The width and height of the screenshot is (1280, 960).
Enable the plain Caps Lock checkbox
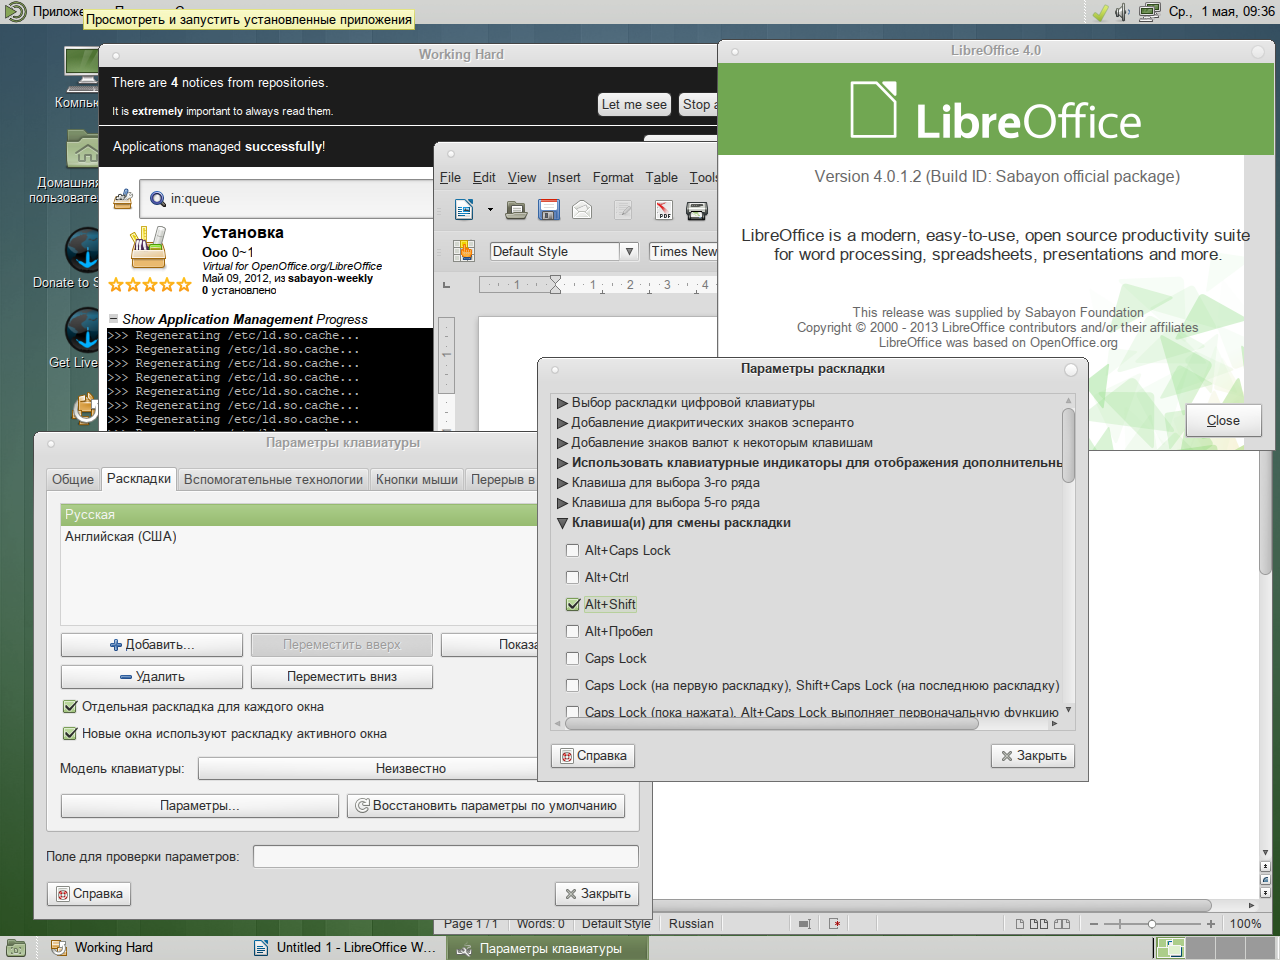click(x=573, y=659)
